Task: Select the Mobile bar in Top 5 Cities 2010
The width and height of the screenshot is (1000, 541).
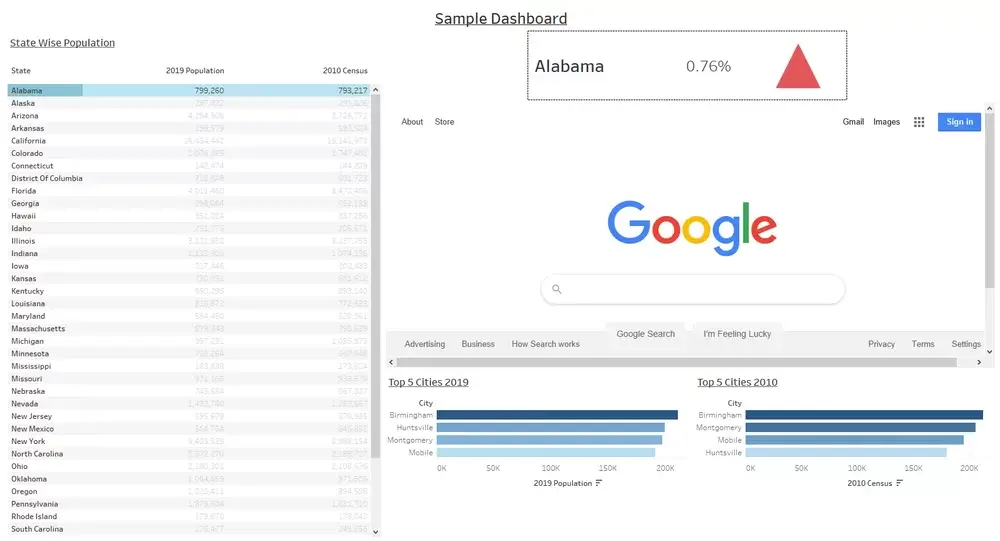Action: tap(855, 440)
